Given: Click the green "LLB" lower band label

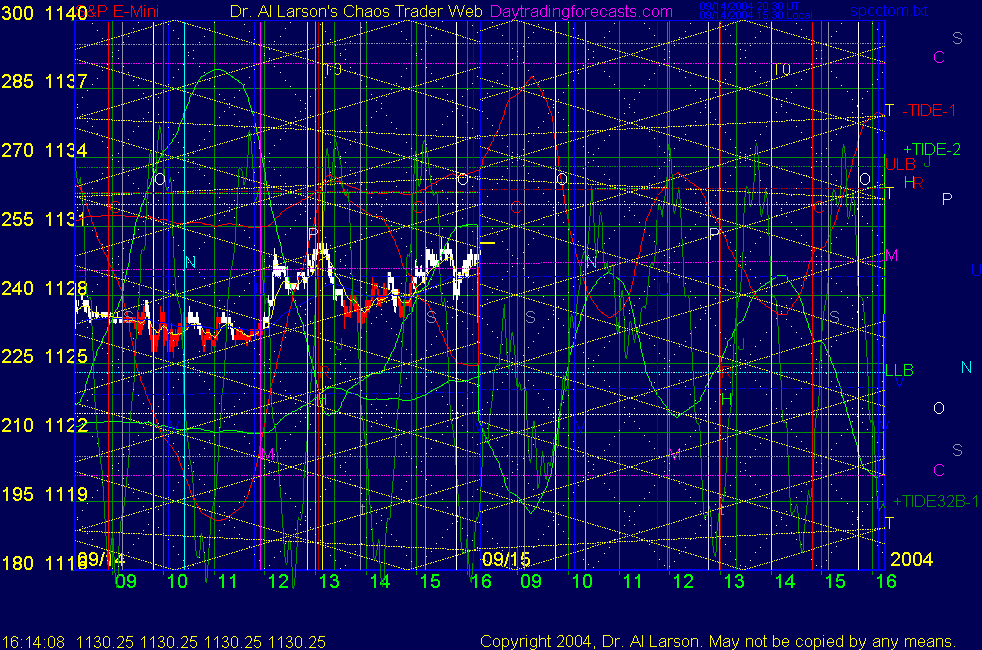Looking at the screenshot, I should tap(899, 370).
